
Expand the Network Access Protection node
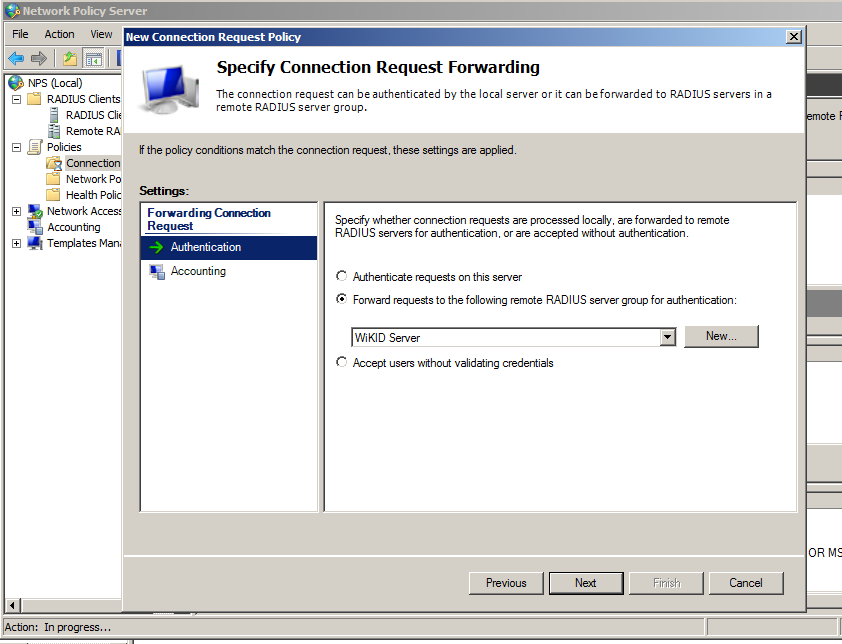(x=15, y=211)
